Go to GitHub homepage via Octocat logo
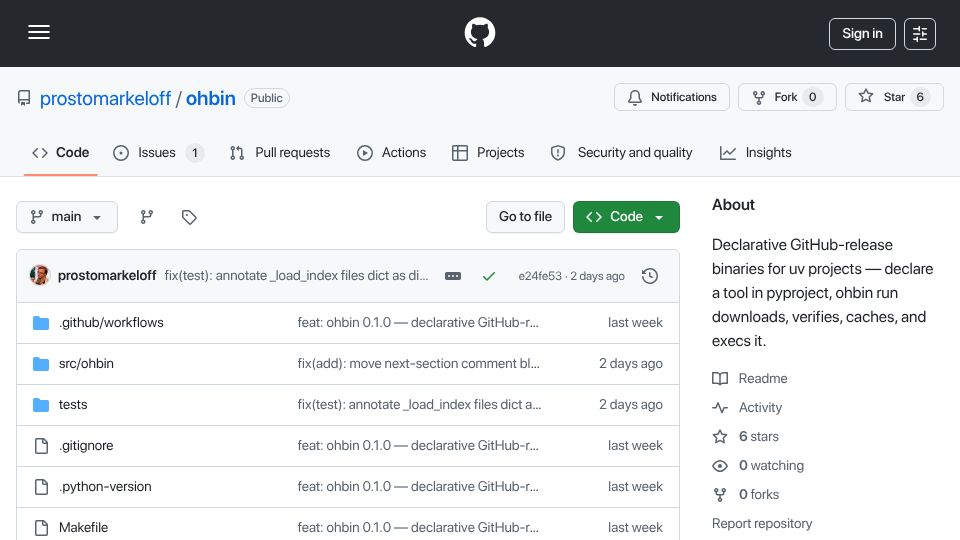 pyautogui.click(x=479, y=32)
